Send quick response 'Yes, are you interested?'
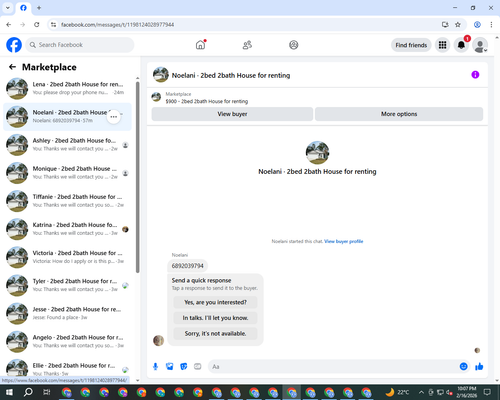The width and height of the screenshot is (500, 400). (215, 302)
